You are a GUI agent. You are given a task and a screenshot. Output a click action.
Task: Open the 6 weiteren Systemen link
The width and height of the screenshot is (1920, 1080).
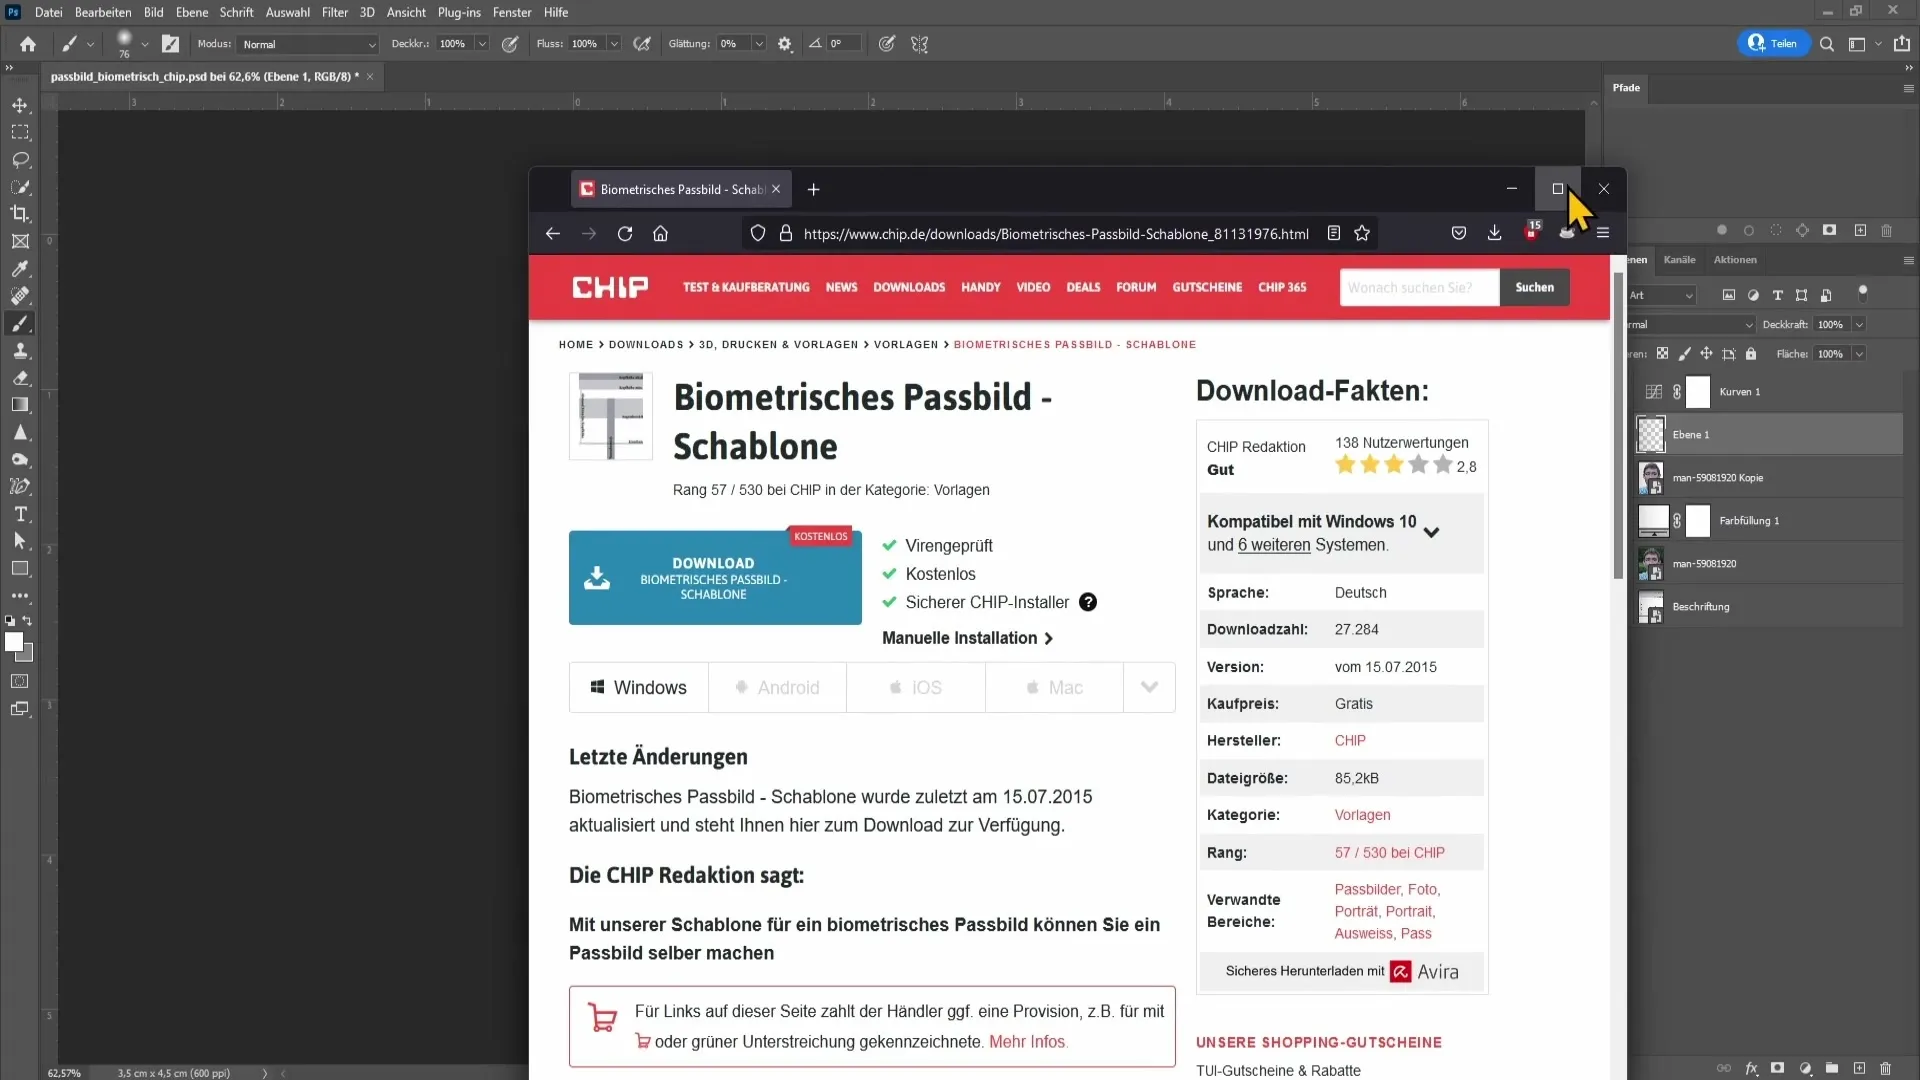pyautogui.click(x=1273, y=545)
